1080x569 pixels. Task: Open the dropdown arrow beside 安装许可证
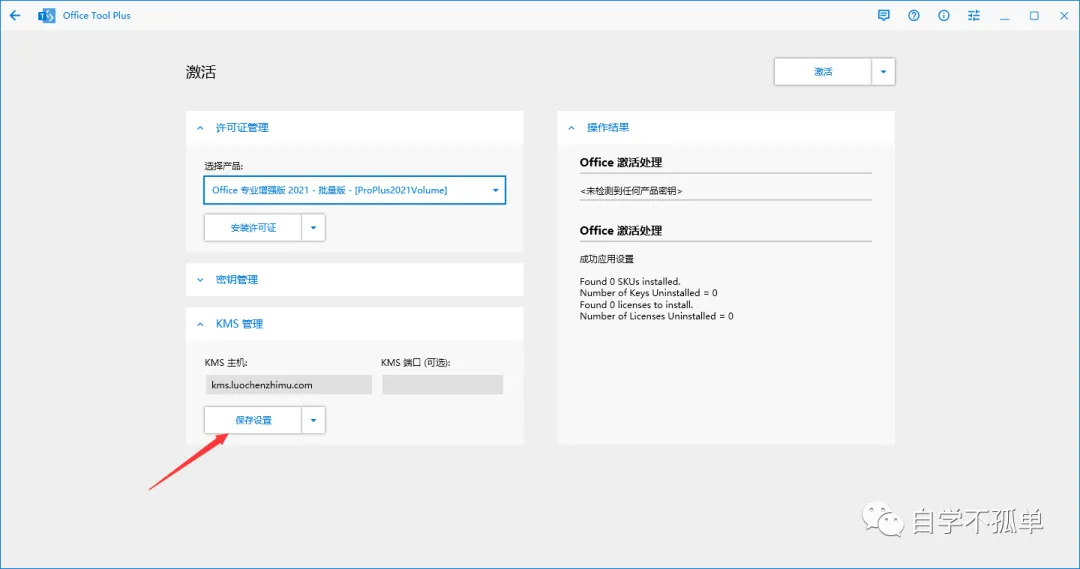click(313, 227)
